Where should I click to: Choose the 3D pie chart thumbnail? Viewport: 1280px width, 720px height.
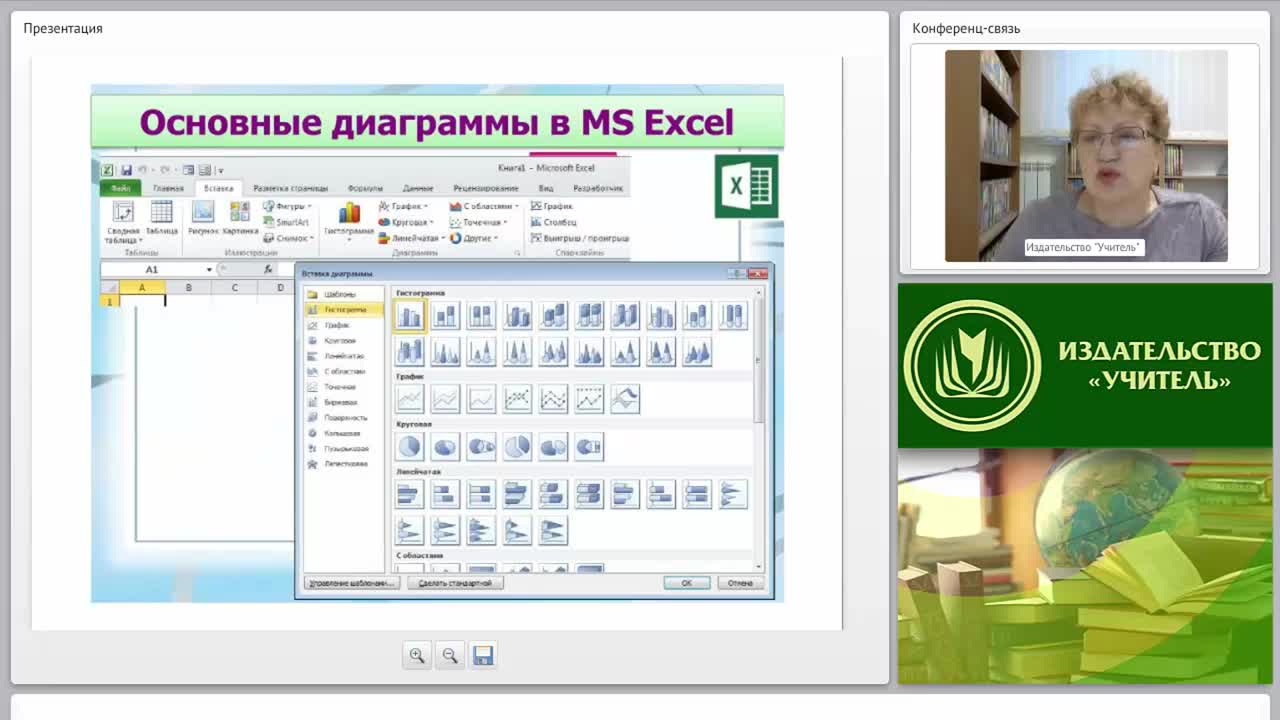445,447
